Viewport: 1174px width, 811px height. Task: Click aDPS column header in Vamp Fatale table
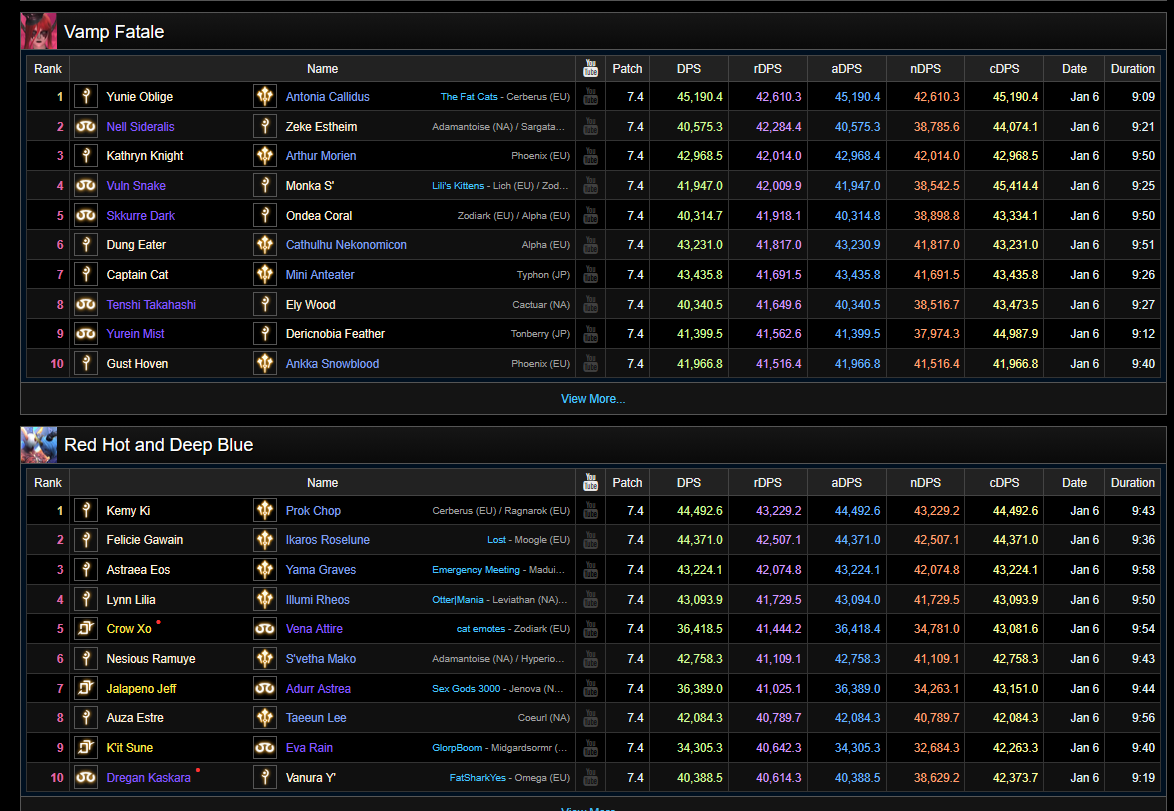(x=846, y=68)
